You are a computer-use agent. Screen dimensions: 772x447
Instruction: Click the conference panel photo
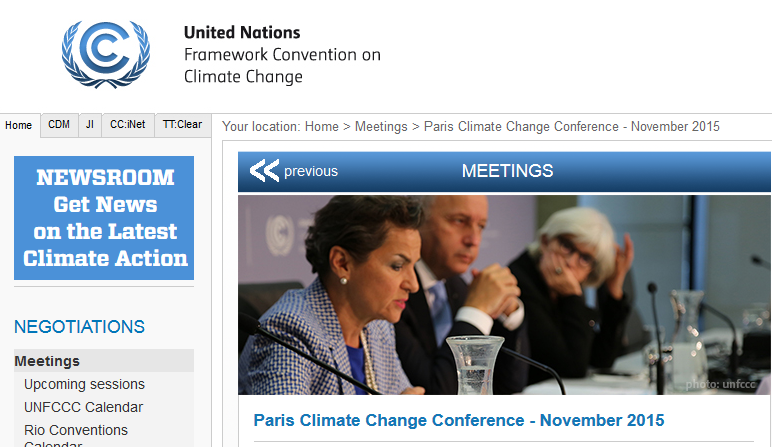coord(504,295)
